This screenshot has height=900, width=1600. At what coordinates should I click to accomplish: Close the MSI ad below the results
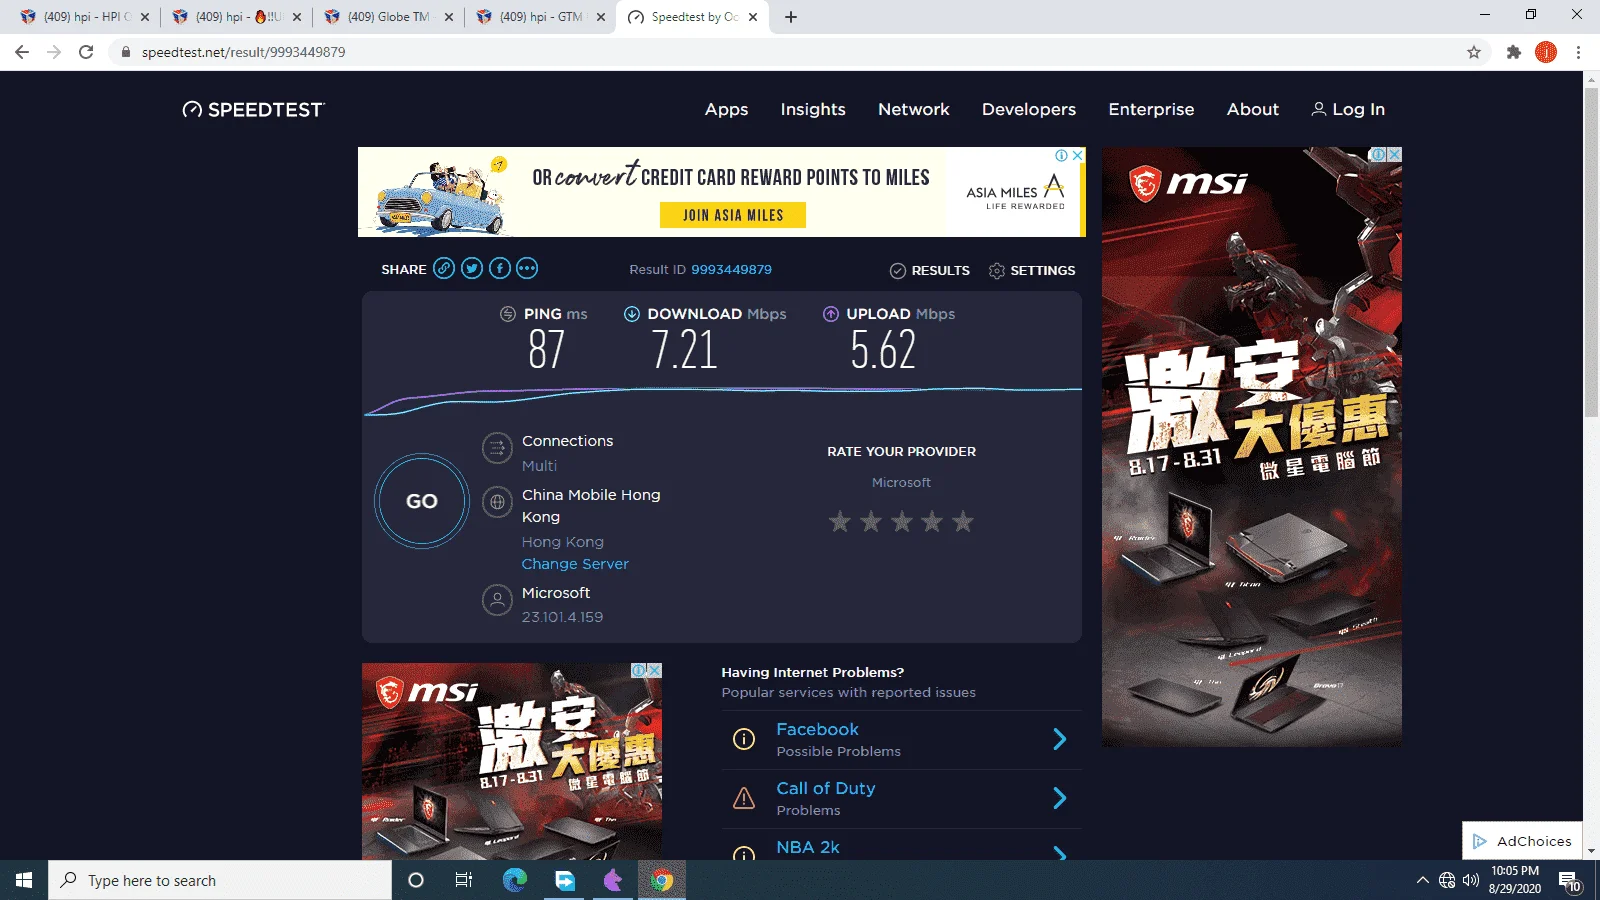[655, 670]
